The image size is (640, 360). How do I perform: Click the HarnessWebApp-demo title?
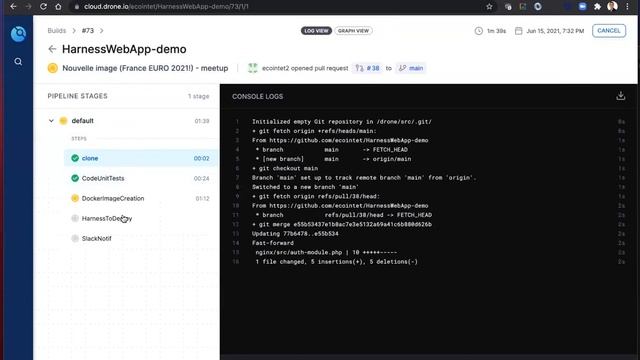124,49
